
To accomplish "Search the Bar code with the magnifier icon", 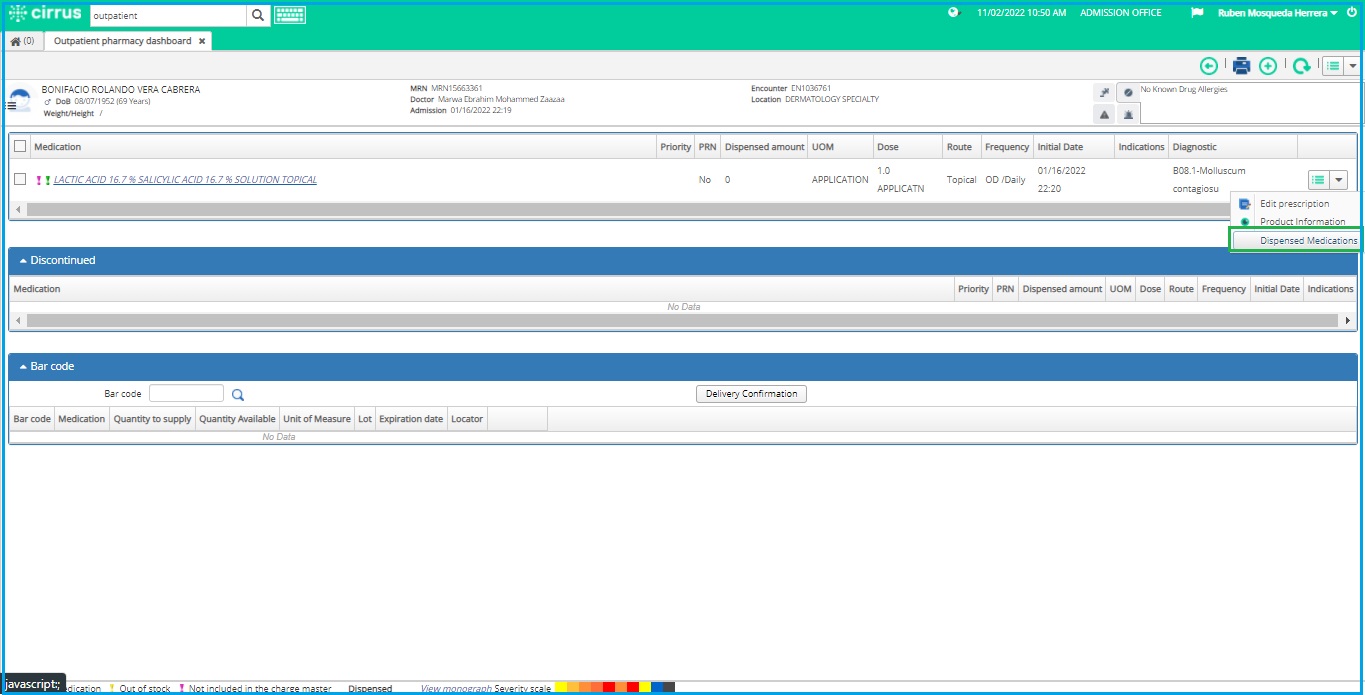I will 237,393.
